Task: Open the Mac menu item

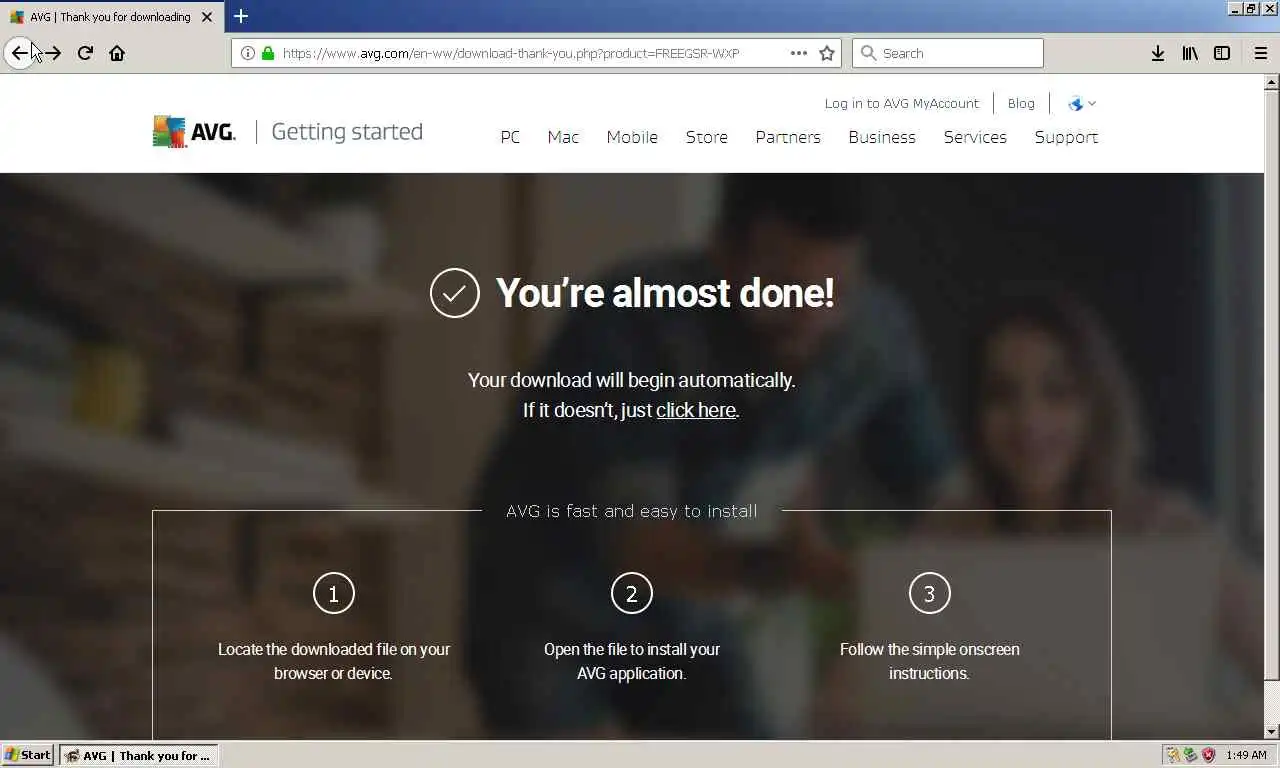Action: point(563,137)
